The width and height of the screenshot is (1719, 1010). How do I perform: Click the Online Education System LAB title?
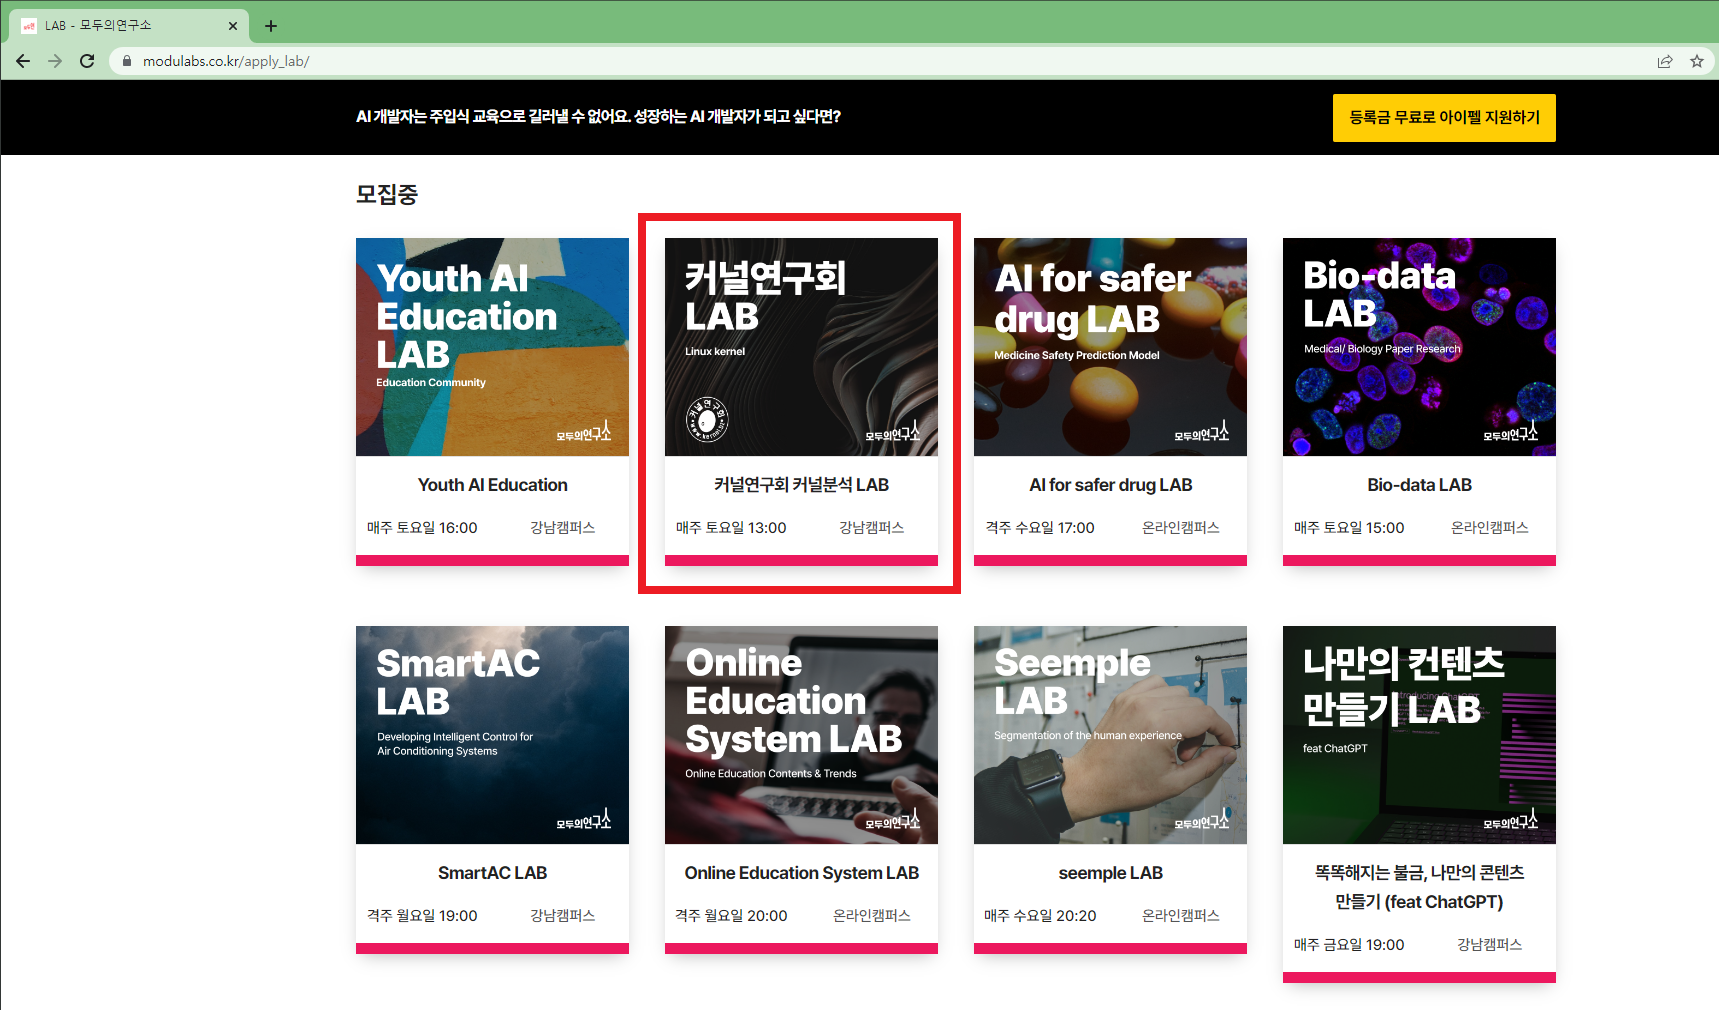coord(801,873)
